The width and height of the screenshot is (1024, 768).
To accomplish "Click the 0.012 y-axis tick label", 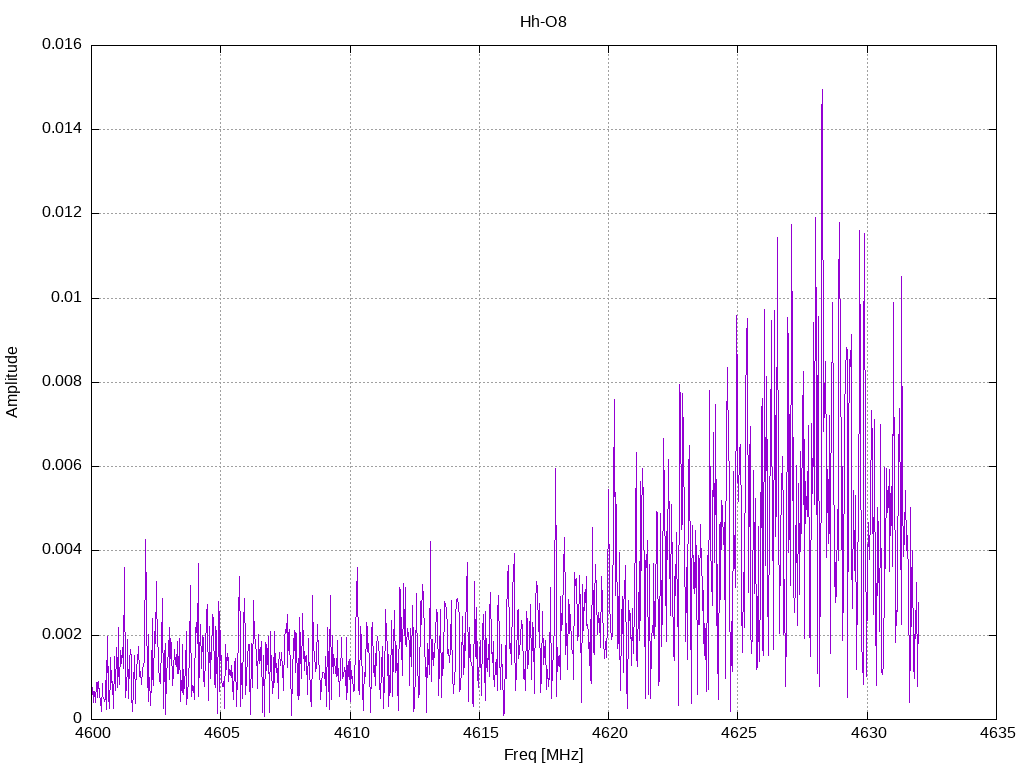I will (x=62, y=214).
